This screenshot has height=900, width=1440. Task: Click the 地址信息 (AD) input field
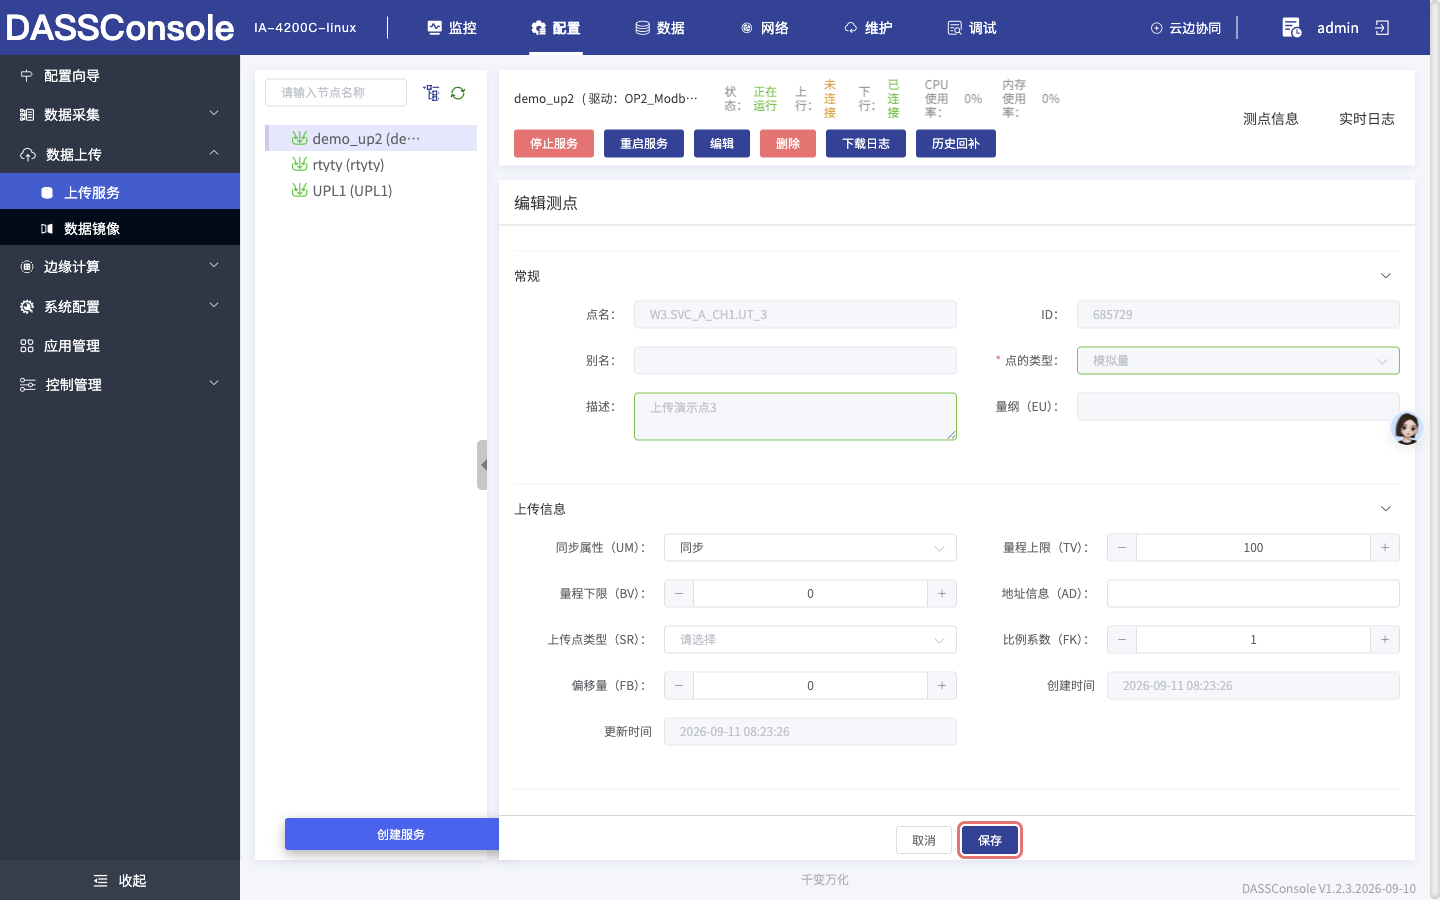[x=1253, y=594]
